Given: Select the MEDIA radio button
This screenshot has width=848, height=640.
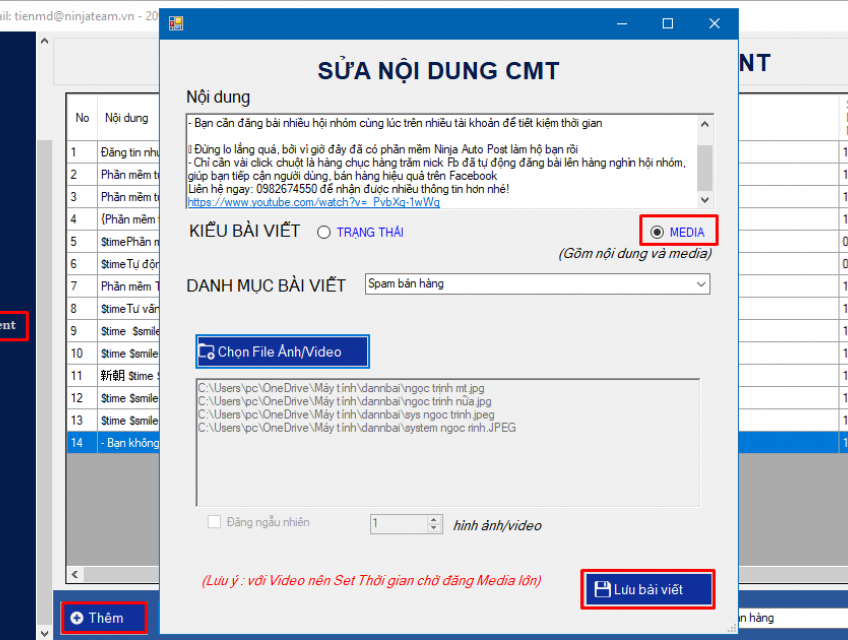Looking at the screenshot, I should pos(659,230).
